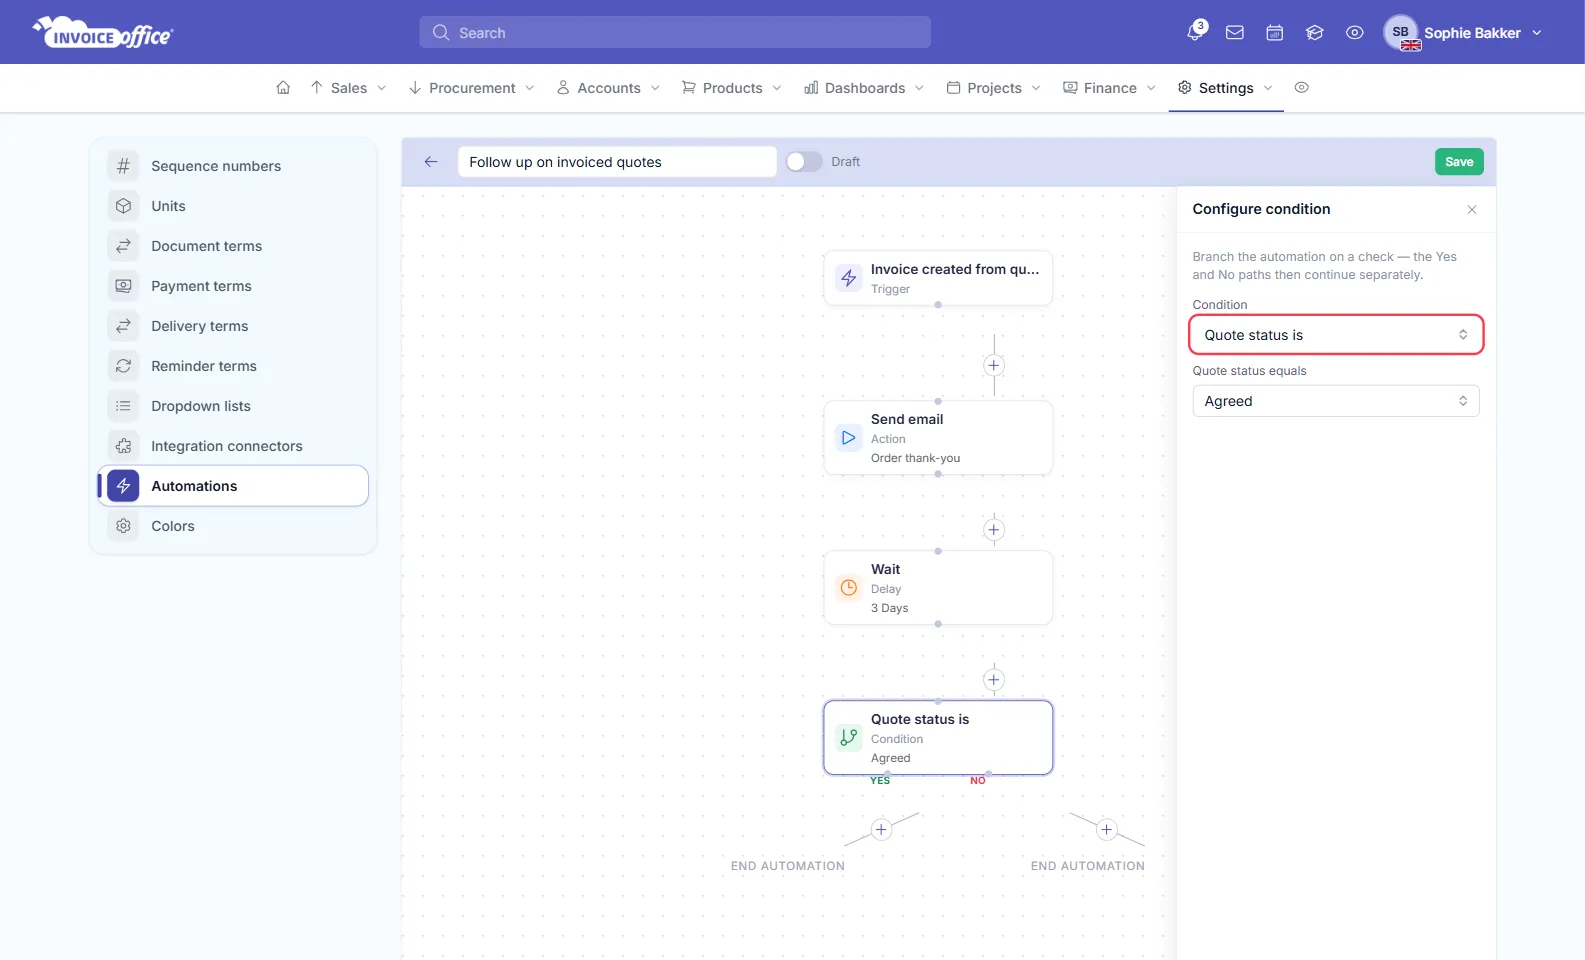The image size is (1585, 960).
Task: Open Sequence numbers settings
Action: tap(233, 166)
